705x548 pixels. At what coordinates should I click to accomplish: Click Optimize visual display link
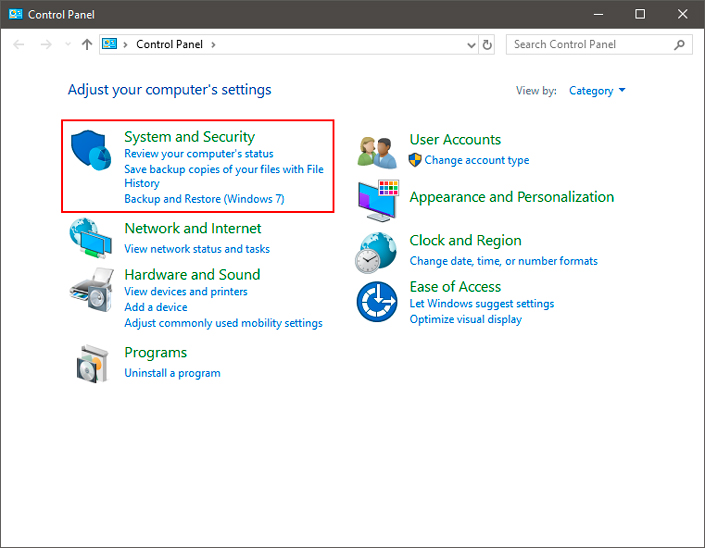click(x=465, y=320)
